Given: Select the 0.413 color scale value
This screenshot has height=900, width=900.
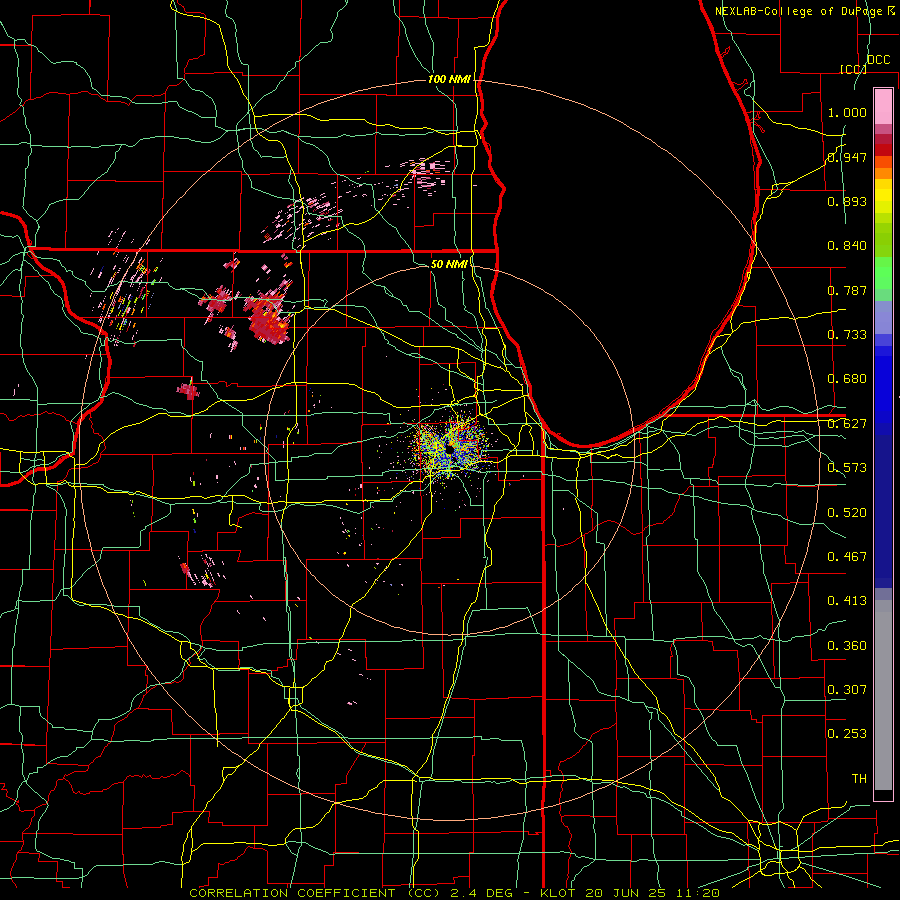Looking at the screenshot, I should 847,601.
